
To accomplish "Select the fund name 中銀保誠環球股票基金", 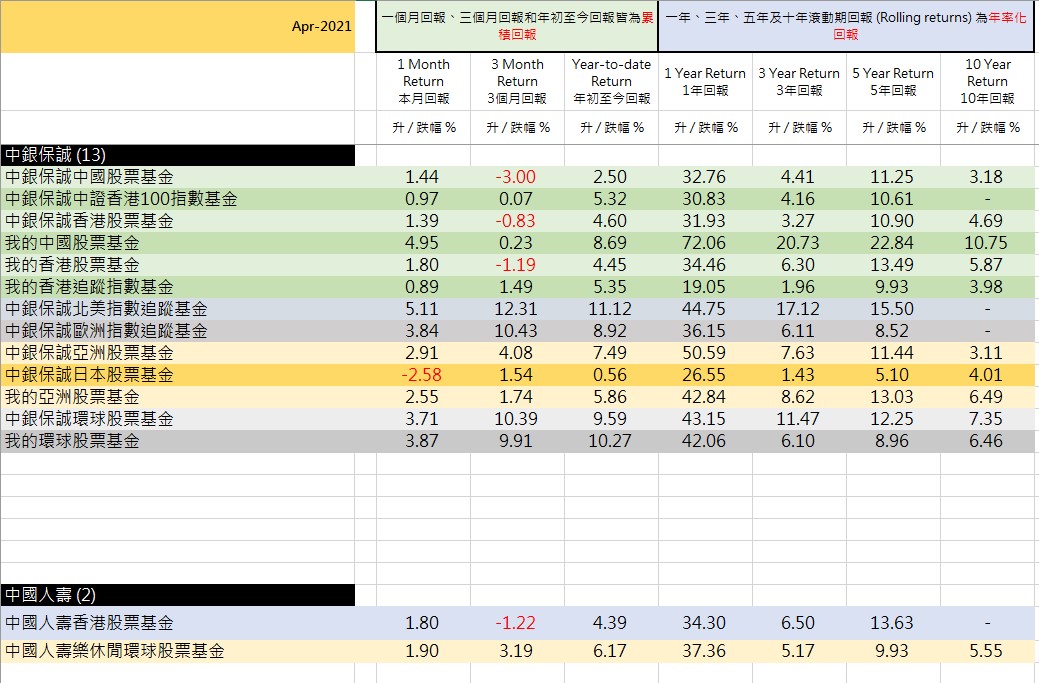I will pos(89,419).
